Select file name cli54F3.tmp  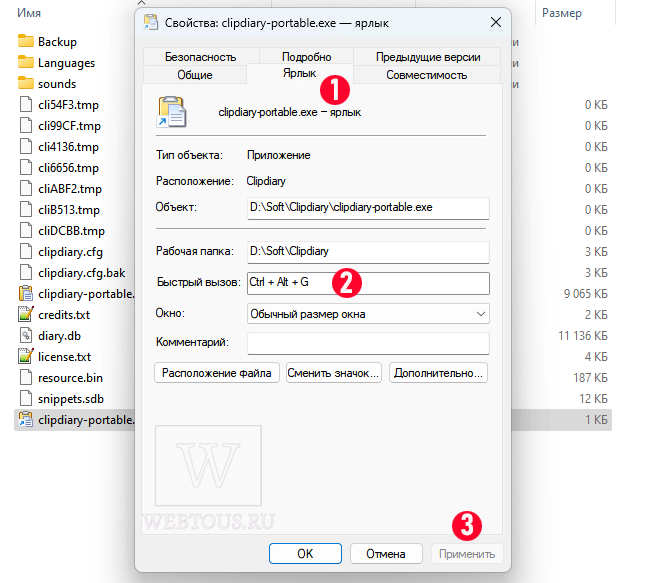coord(69,105)
